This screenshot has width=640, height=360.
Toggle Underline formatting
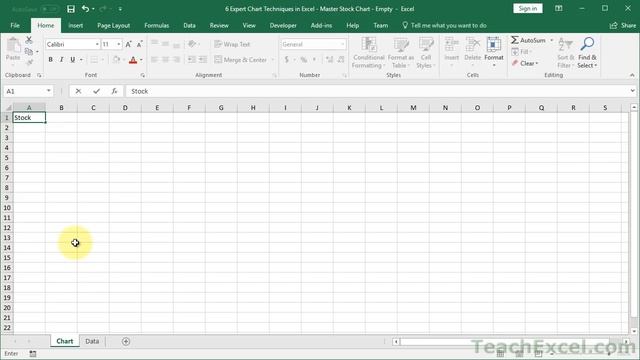pyautogui.click(x=73, y=60)
